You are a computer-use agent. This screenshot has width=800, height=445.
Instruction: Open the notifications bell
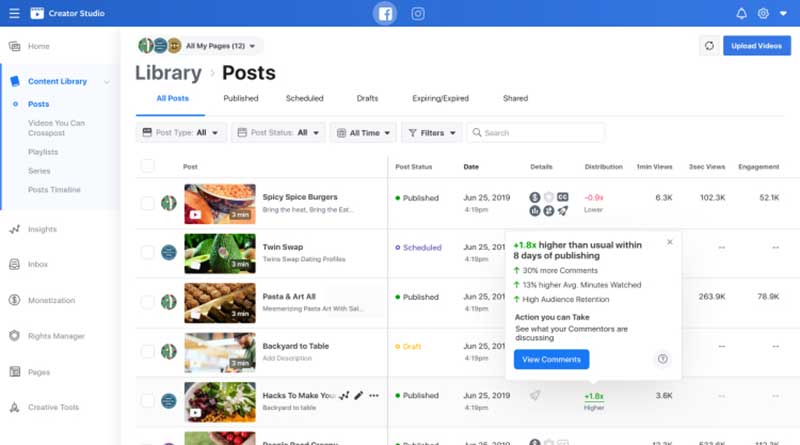pyautogui.click(x=741, y=14)
